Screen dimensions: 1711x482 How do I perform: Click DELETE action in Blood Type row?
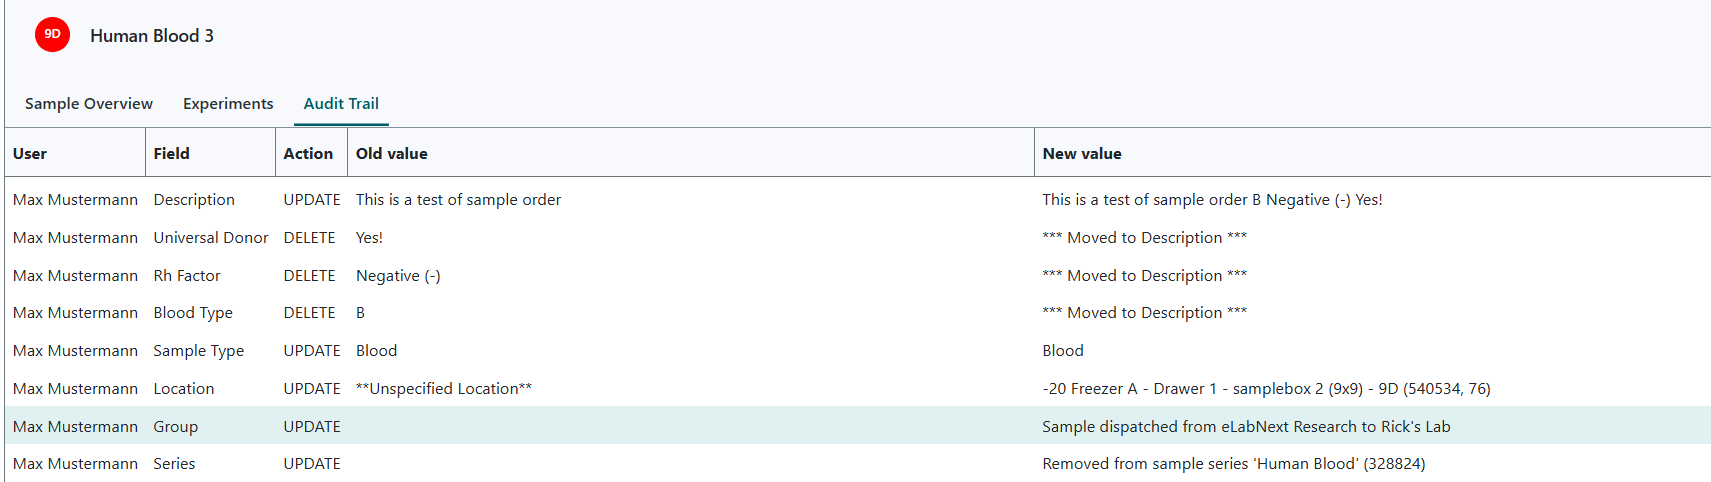click(x=310, y=313)
